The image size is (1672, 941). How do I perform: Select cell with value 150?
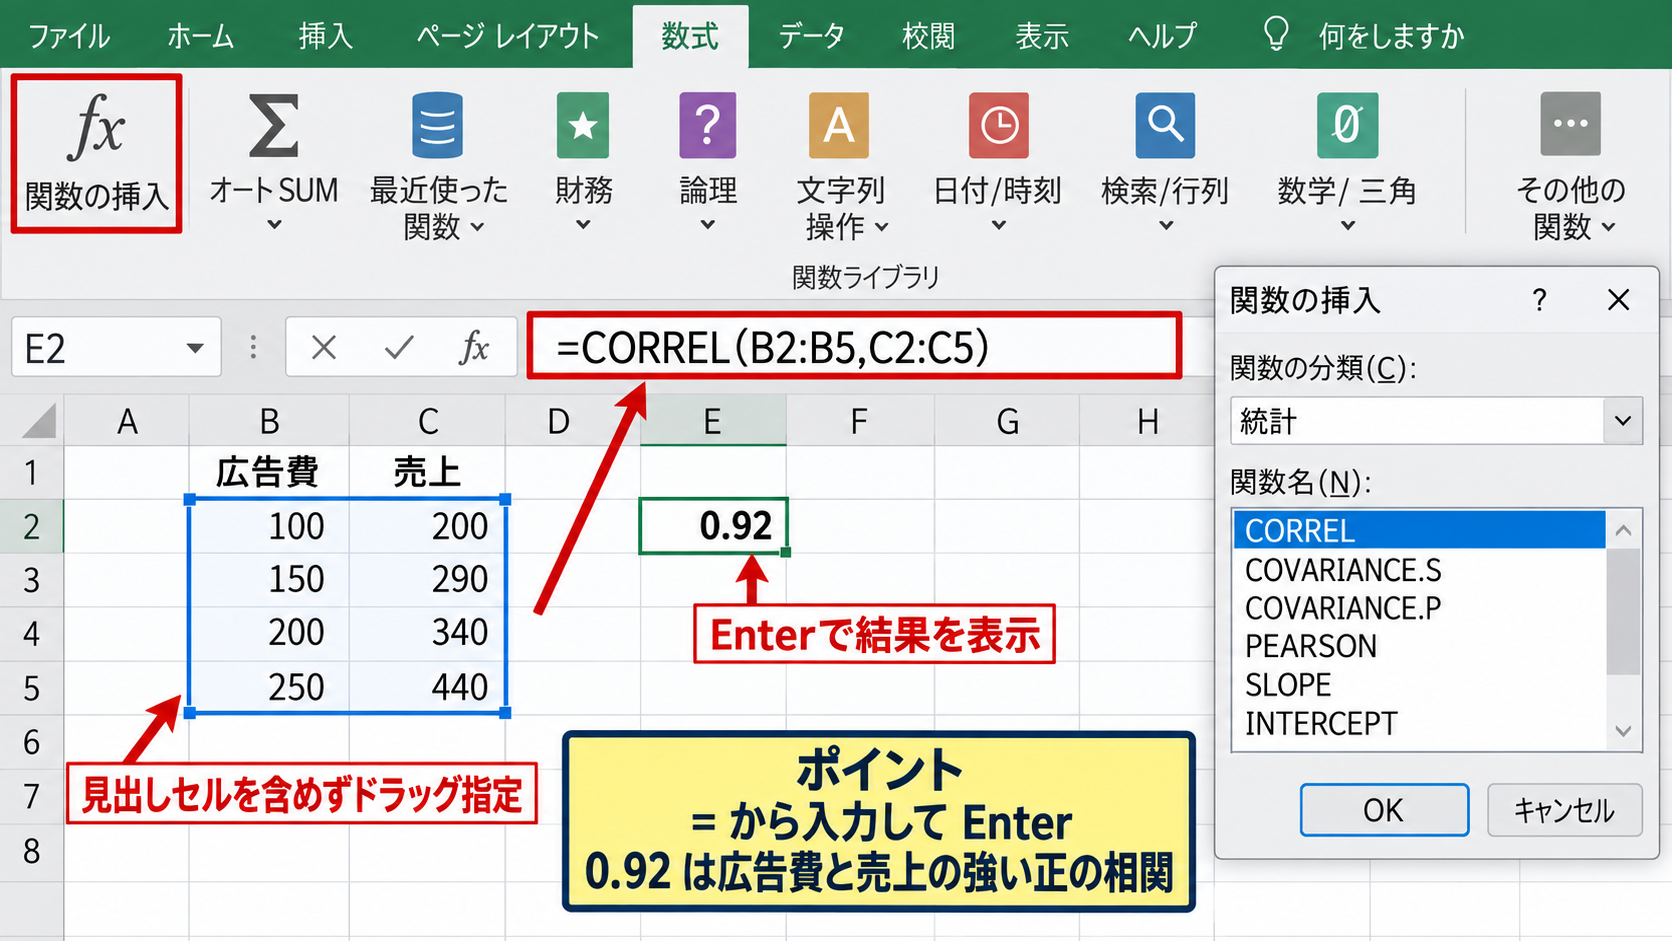point(268,579)
